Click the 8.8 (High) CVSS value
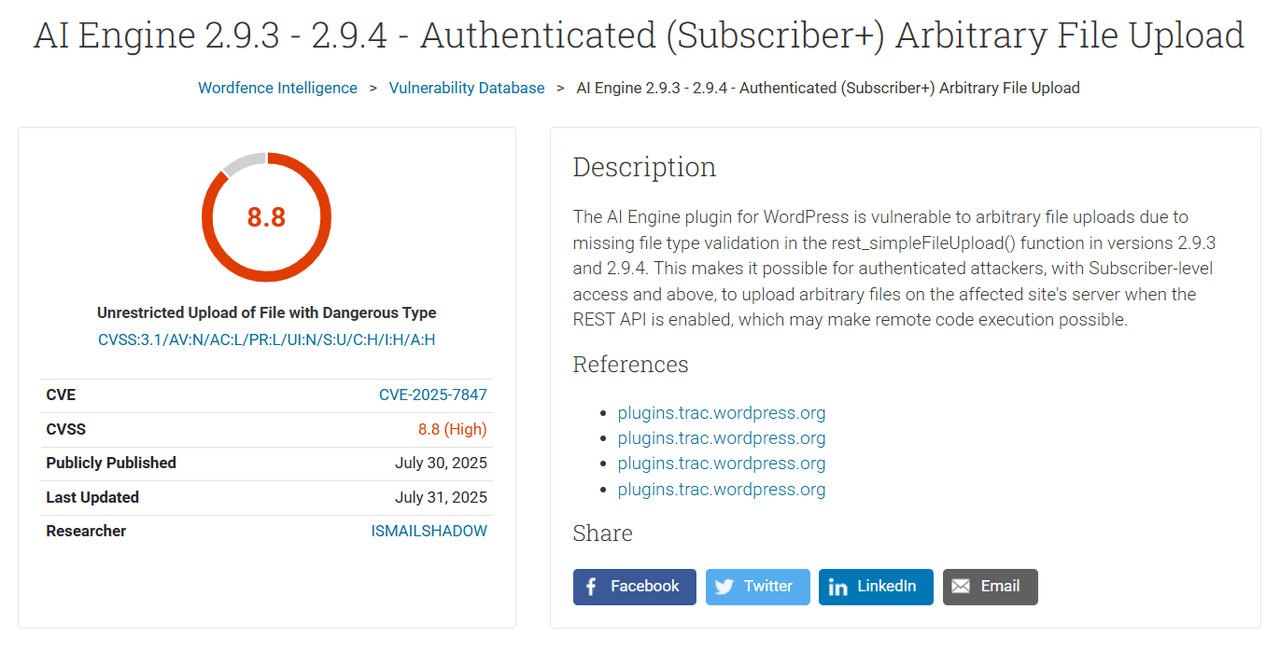Image resolution: width=1280 pixels, height=651 pixels. [452, 429]
